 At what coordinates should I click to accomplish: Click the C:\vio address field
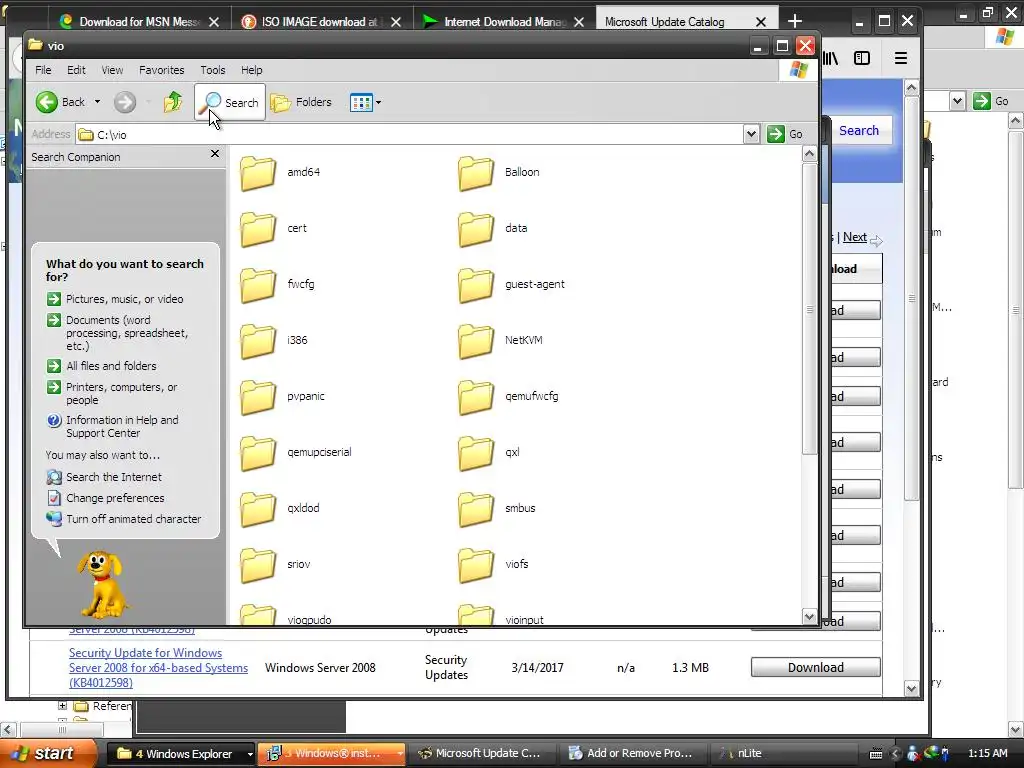pyautogui.click(x=409, y=135)
